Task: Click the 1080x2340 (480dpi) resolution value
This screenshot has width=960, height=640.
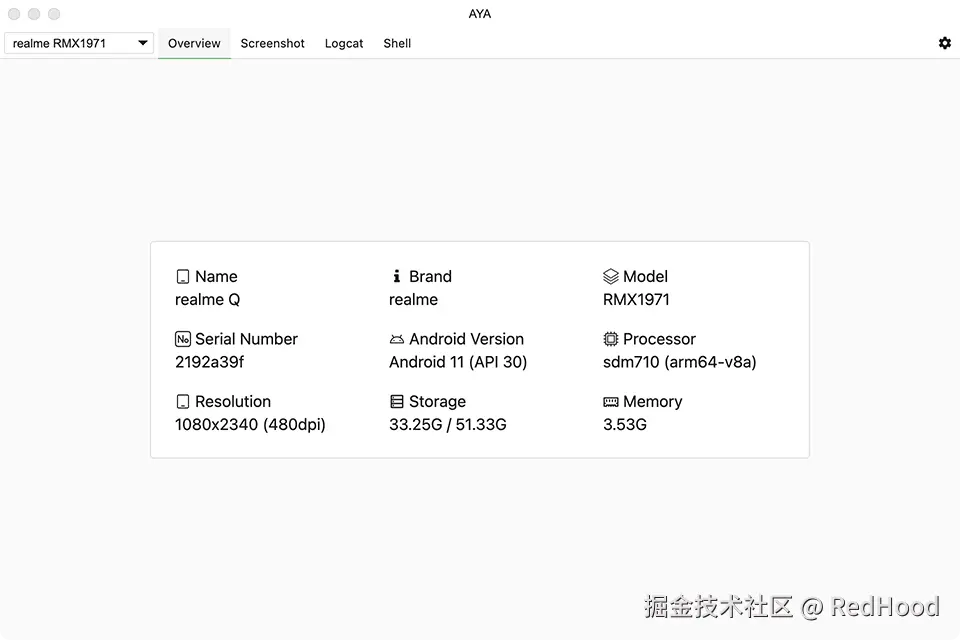Action: [x=250, y=424]
